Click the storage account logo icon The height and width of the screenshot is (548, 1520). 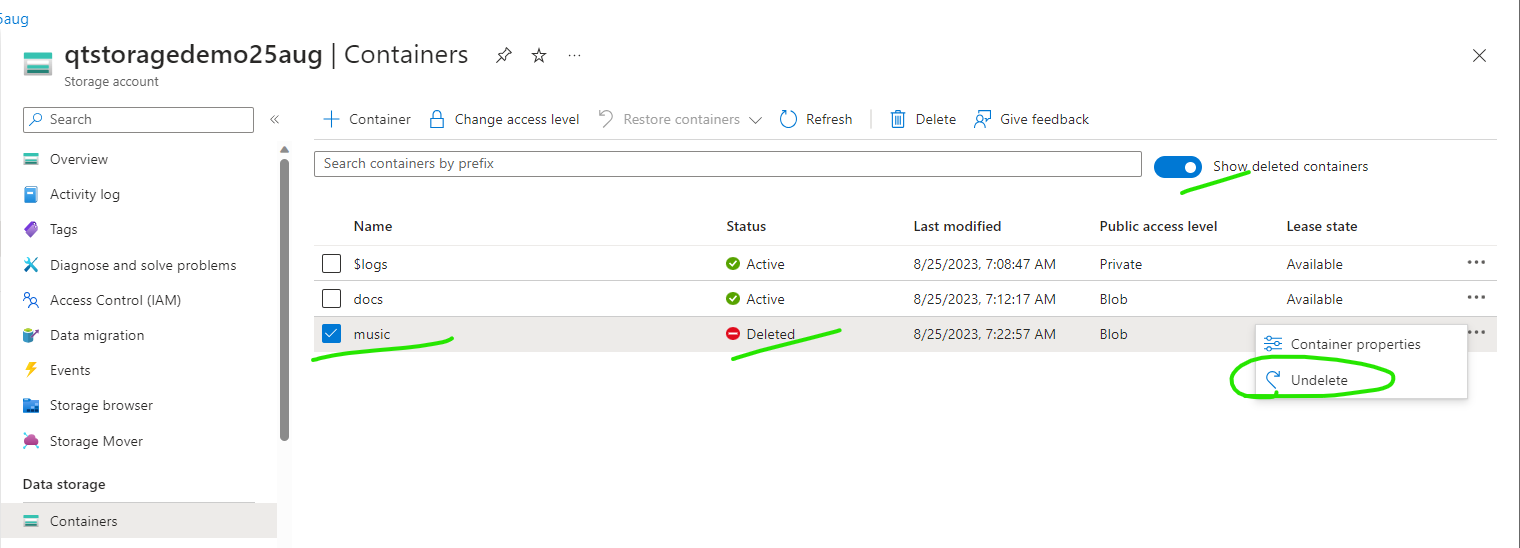[x=38, y=62]
